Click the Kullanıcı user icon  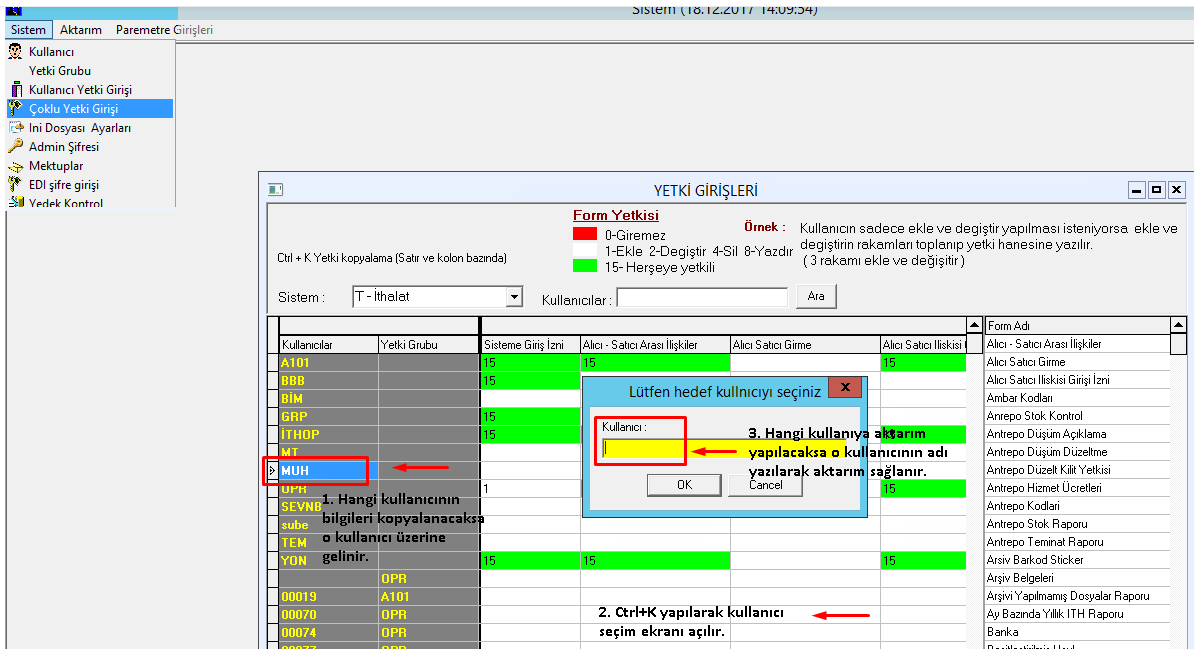coord(15,51)
